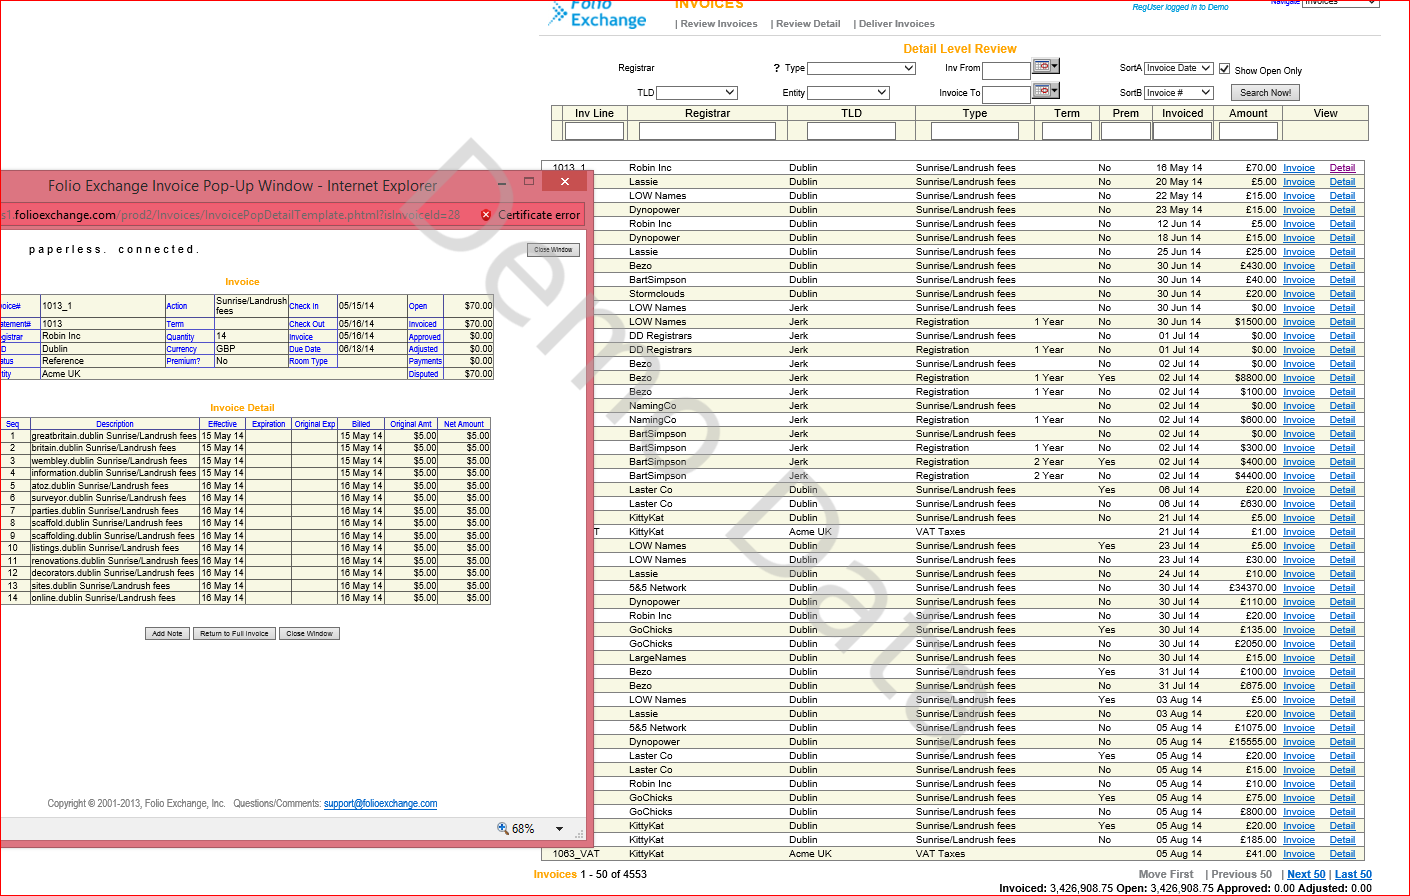Open the Invoice To calendar picker icon
This screenshot has width=1410, height=896.
click(x=1045, y=90)
